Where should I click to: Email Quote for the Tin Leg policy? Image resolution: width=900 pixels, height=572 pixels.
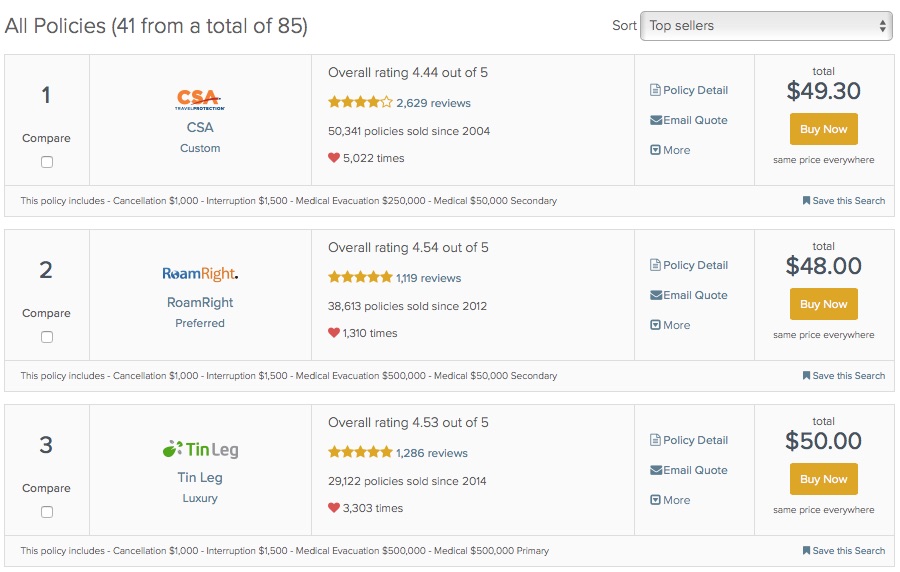(x=689, y=470)
